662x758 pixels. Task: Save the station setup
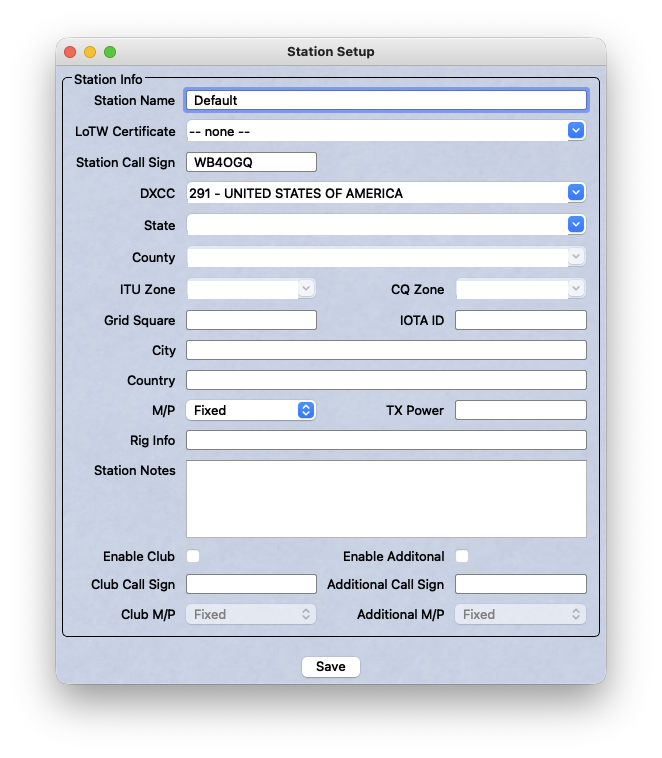(x=331, y=667)
